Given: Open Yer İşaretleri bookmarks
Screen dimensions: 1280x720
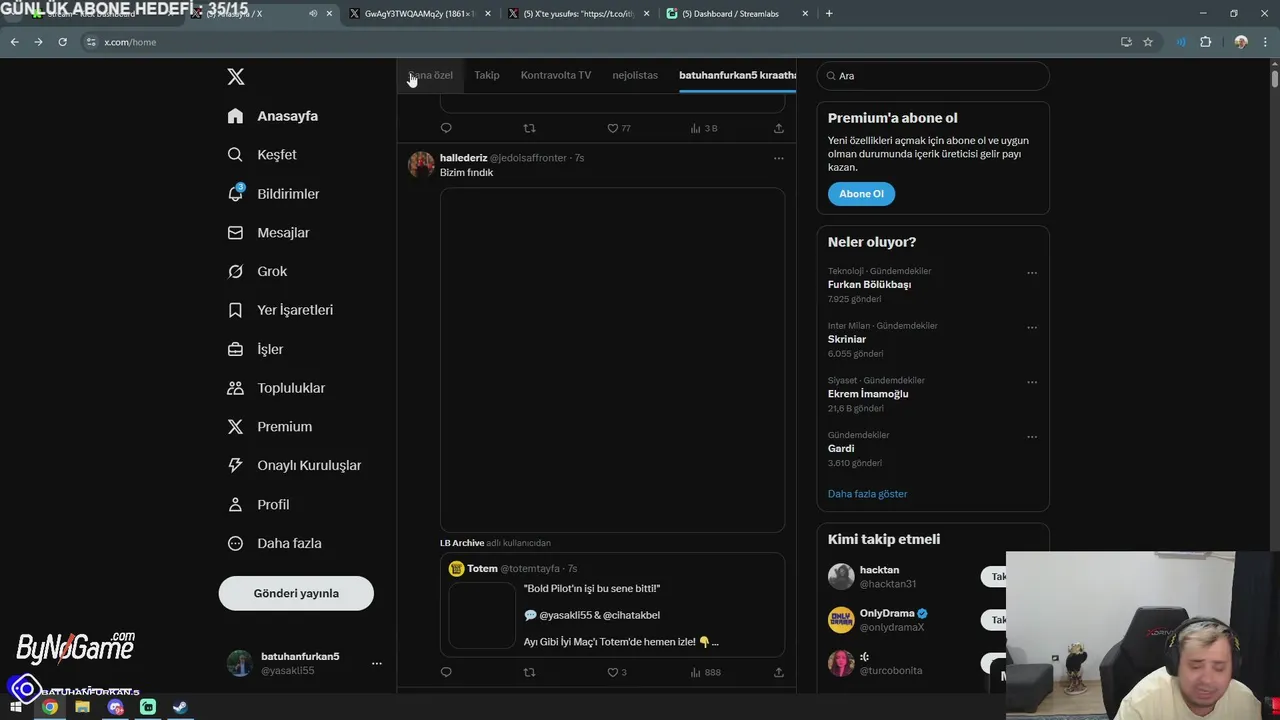Looking at the screenshot, I should point(280,310).
